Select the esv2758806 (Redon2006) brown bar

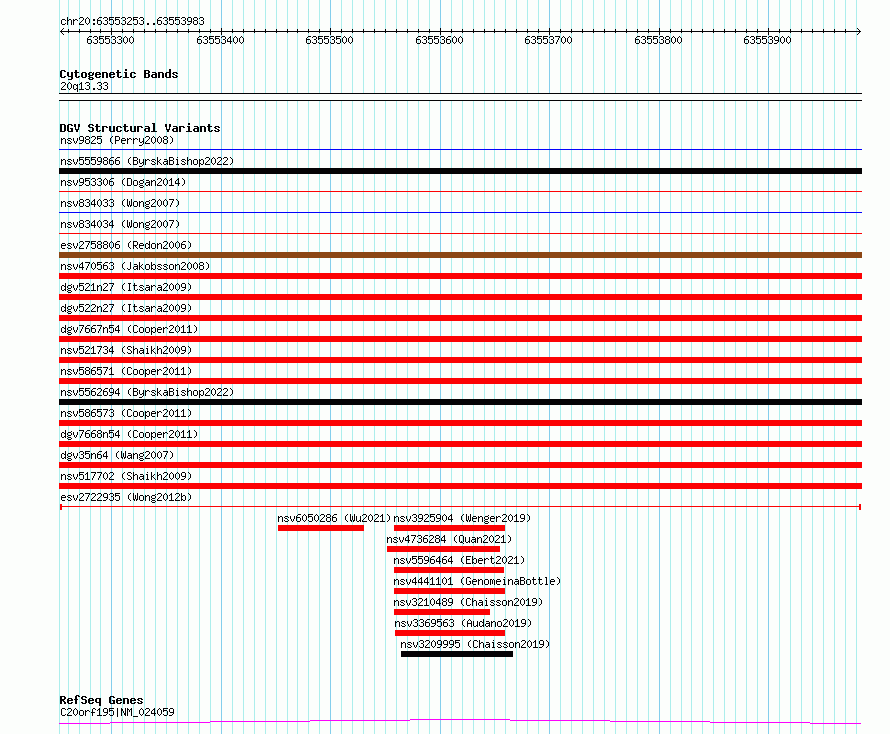click(x=460, y=255)
